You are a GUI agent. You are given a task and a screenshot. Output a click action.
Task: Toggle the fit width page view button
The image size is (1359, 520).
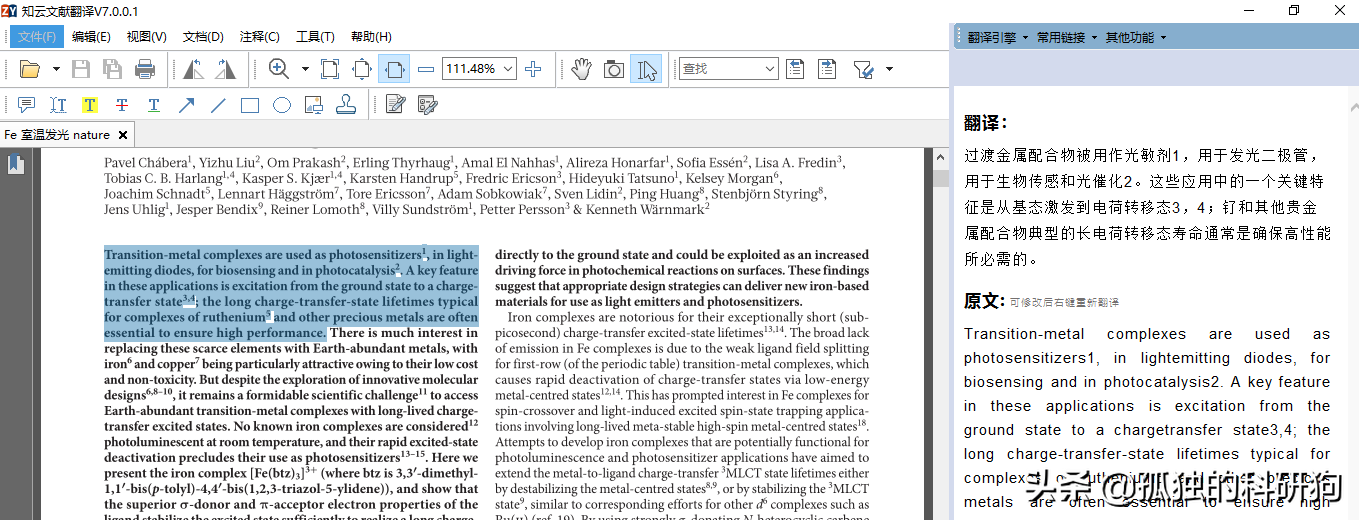[x=394, y=69]
